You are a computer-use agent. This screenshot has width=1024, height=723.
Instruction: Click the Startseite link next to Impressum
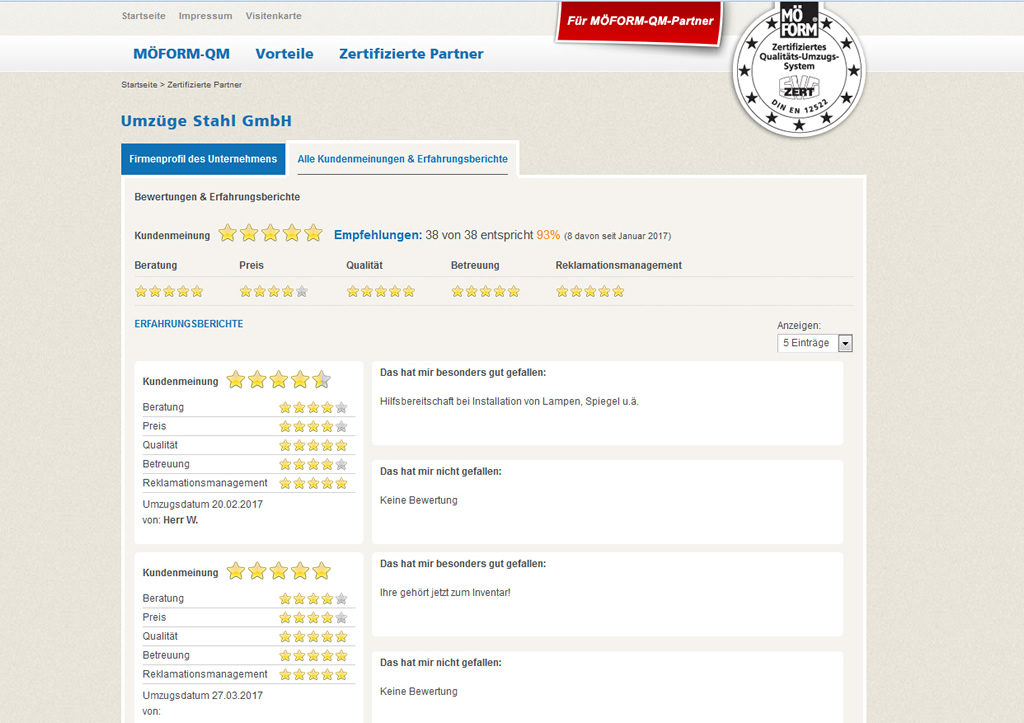(144, 16)
